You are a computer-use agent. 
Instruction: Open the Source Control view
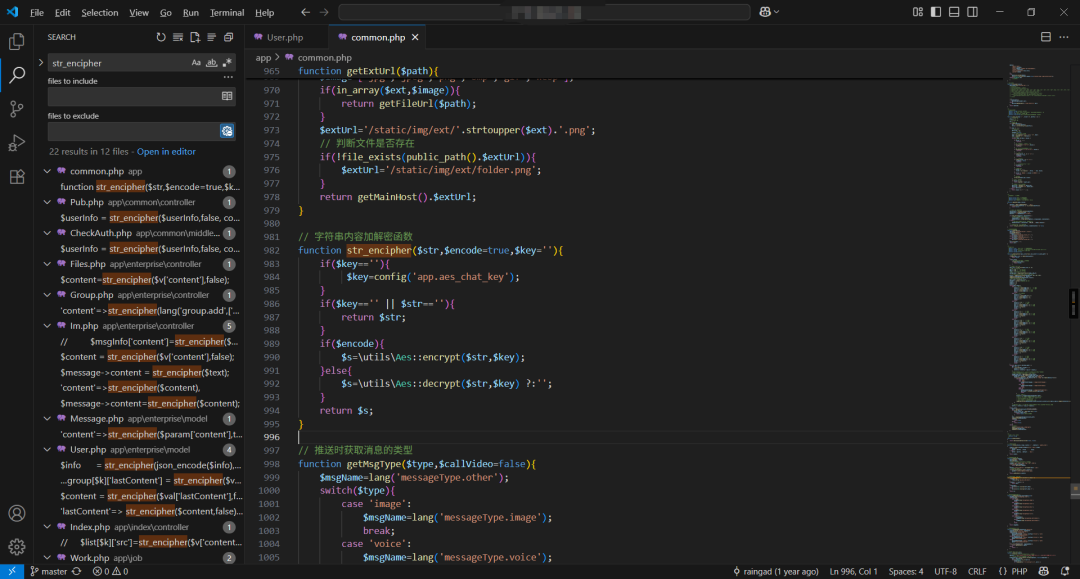click(17, 109)
